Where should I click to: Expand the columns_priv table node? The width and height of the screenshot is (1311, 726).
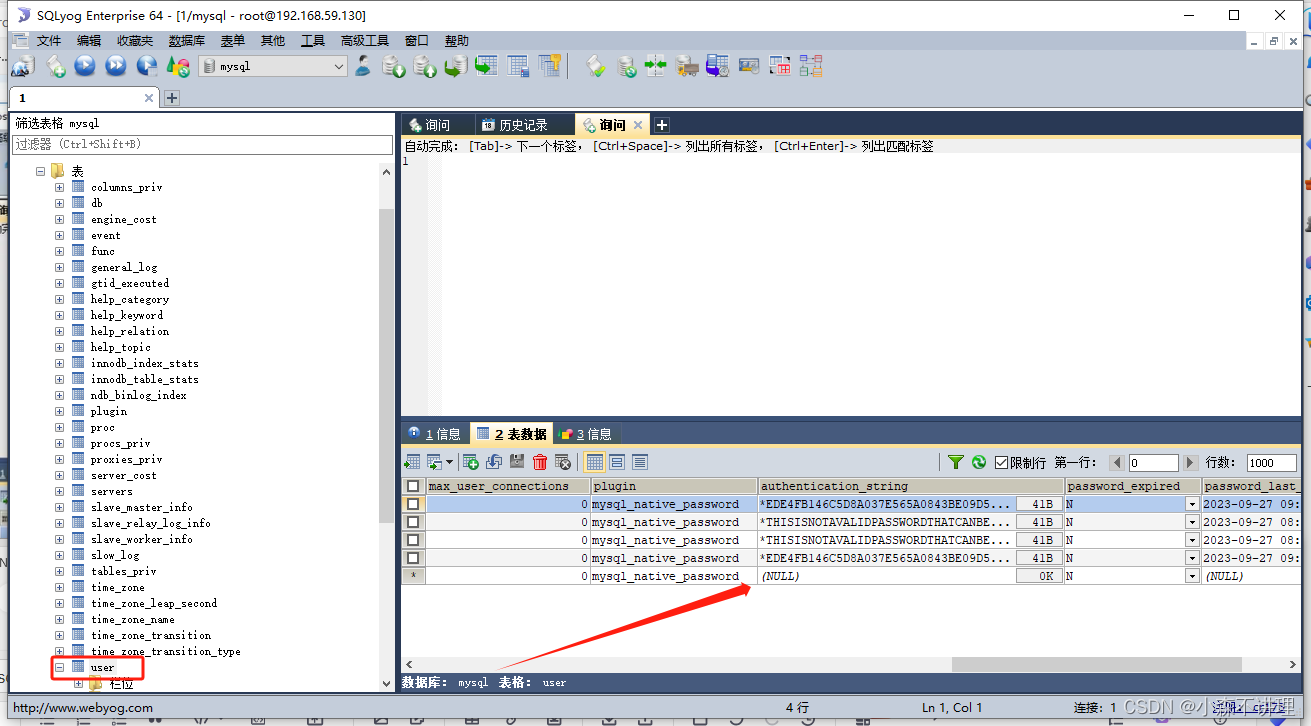tap(59, 187)
